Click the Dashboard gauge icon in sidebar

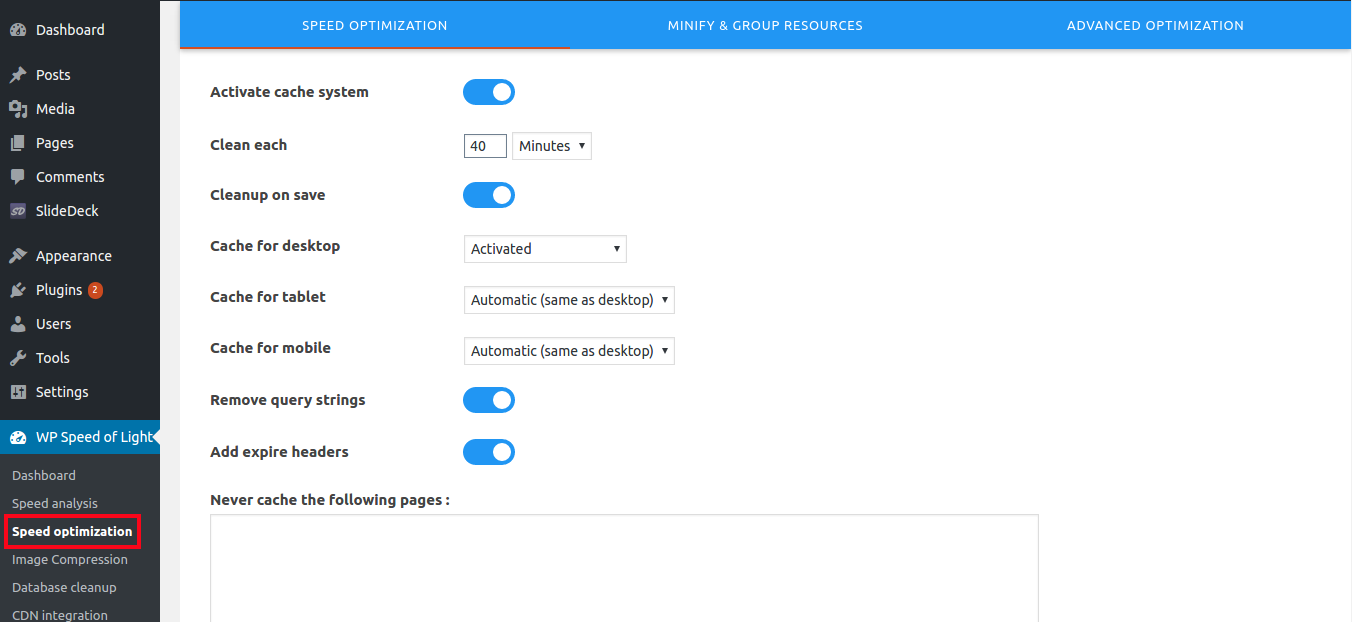(x=18, y=30)
